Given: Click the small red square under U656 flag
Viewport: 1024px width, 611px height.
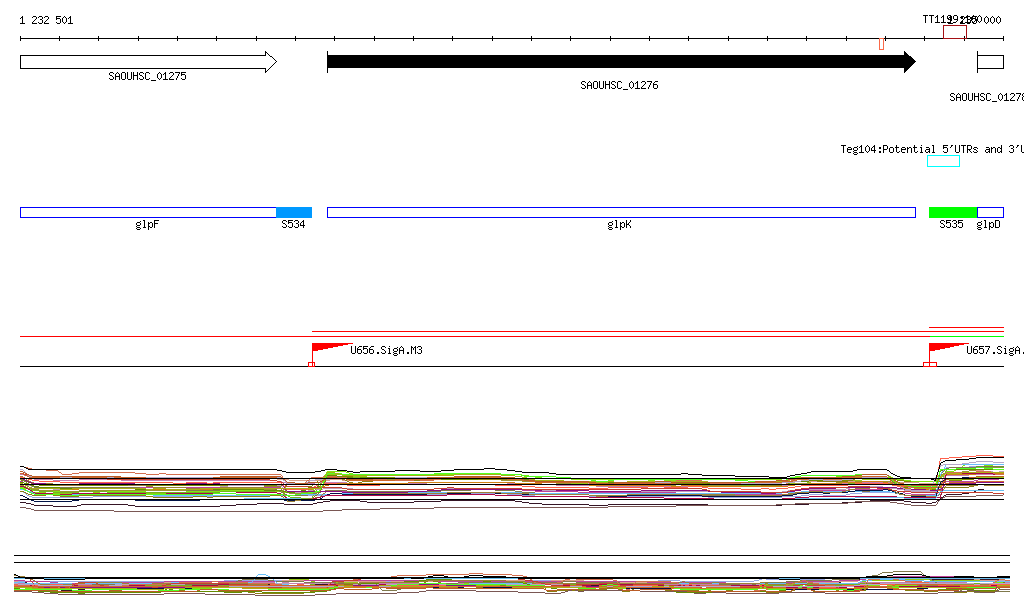Looking at the screenshot, I should point(311,364).
